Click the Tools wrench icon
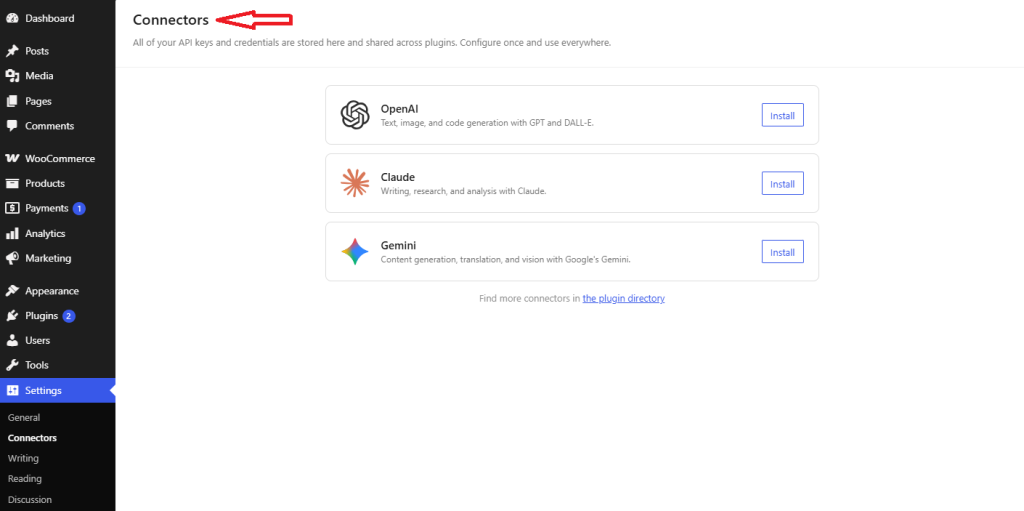The image size is (1024, 511). [12, 365]
